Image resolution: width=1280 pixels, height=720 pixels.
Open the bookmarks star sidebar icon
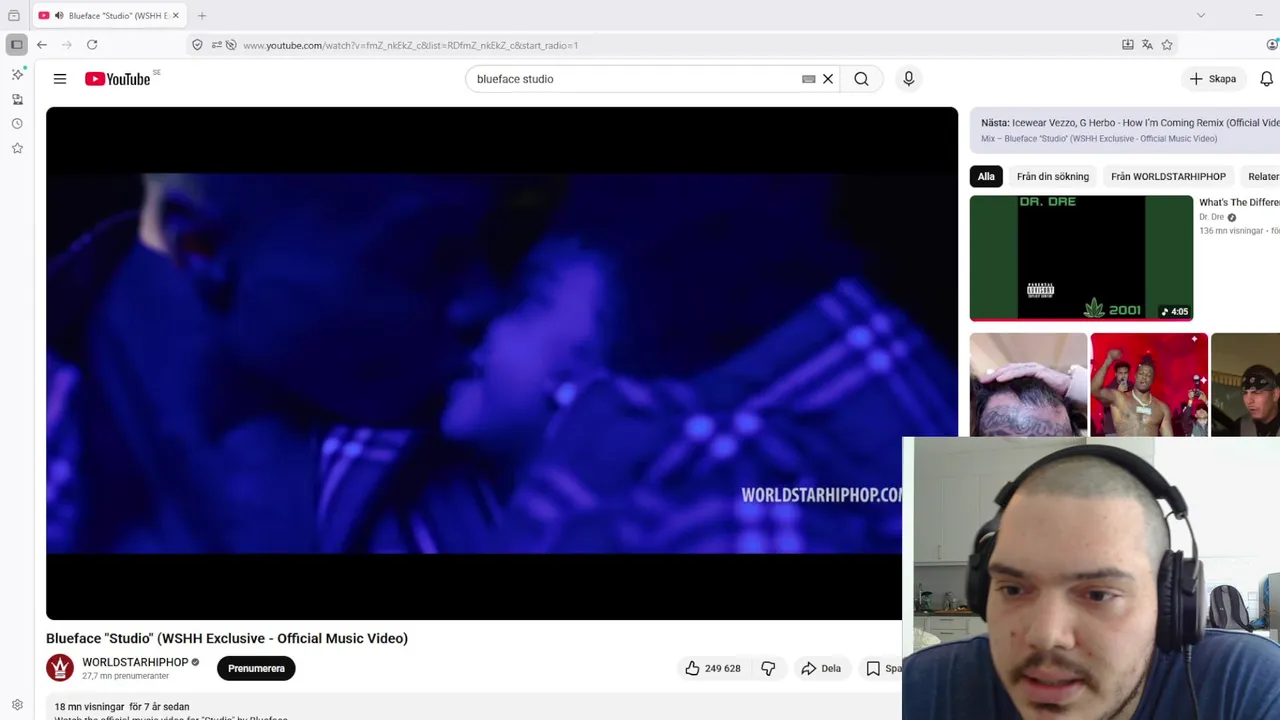tap(17, 148)
